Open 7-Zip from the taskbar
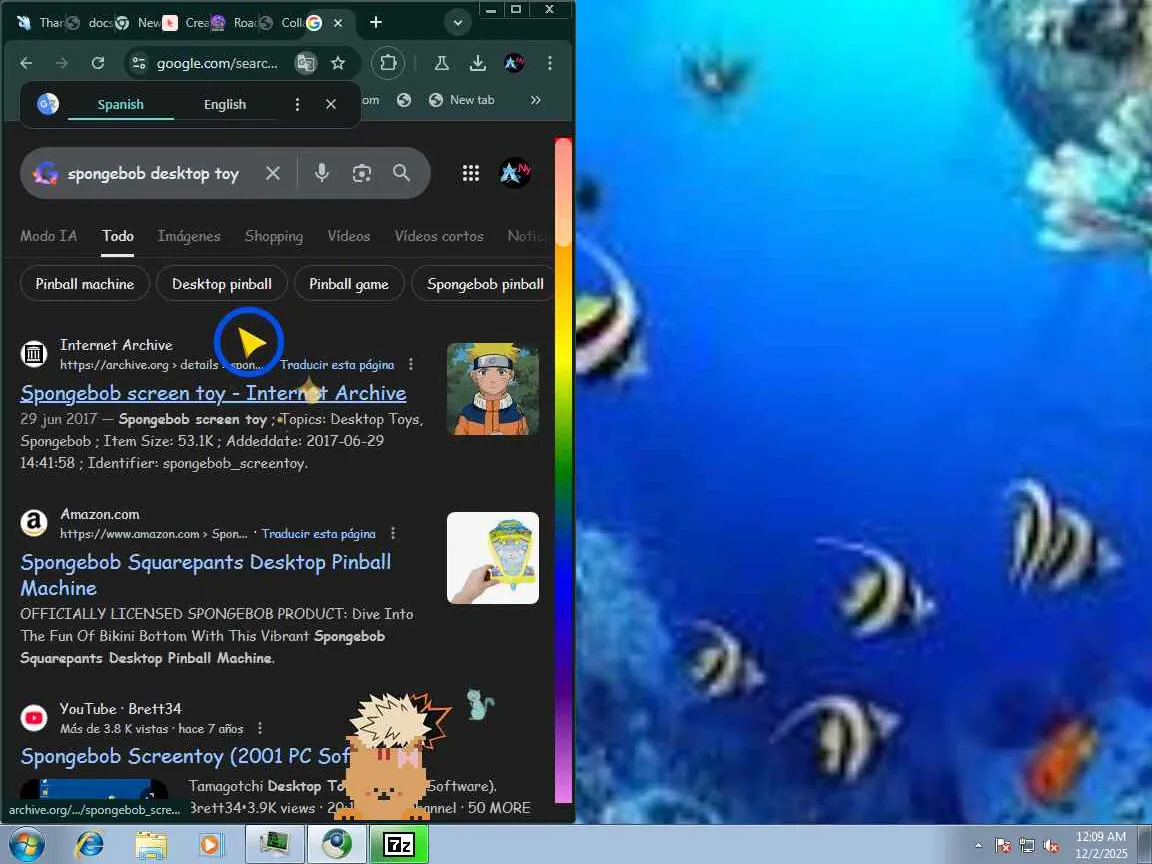 click(x=399, y=845)
